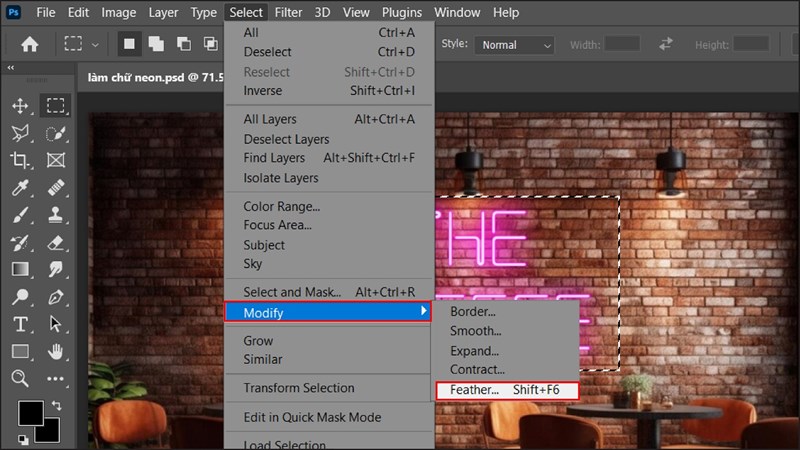Screen dimensions: 800x450
Task: Reset default foreground and background colors
Action: coord(23,439)
